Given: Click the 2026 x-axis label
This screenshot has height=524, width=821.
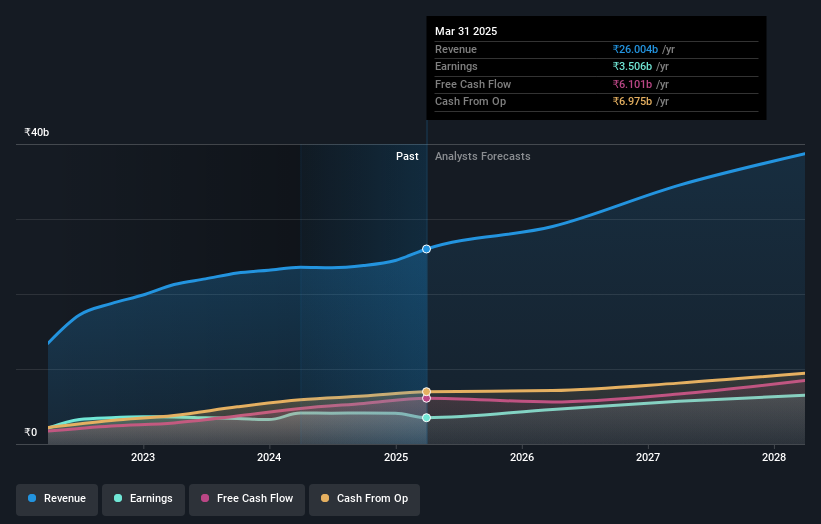Looking at the screenshot, I should coord(522,458).
